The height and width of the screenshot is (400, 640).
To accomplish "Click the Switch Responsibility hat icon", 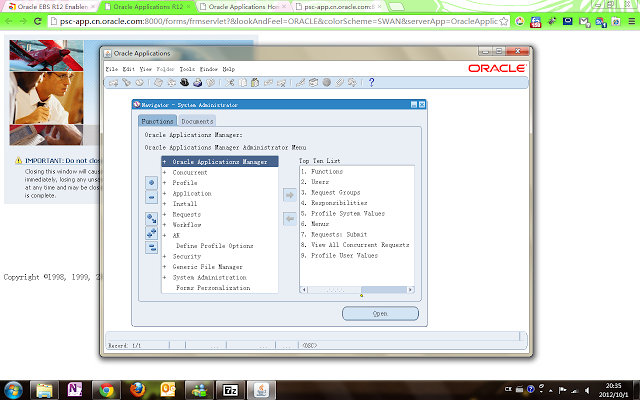I will [x=184, y=82].
